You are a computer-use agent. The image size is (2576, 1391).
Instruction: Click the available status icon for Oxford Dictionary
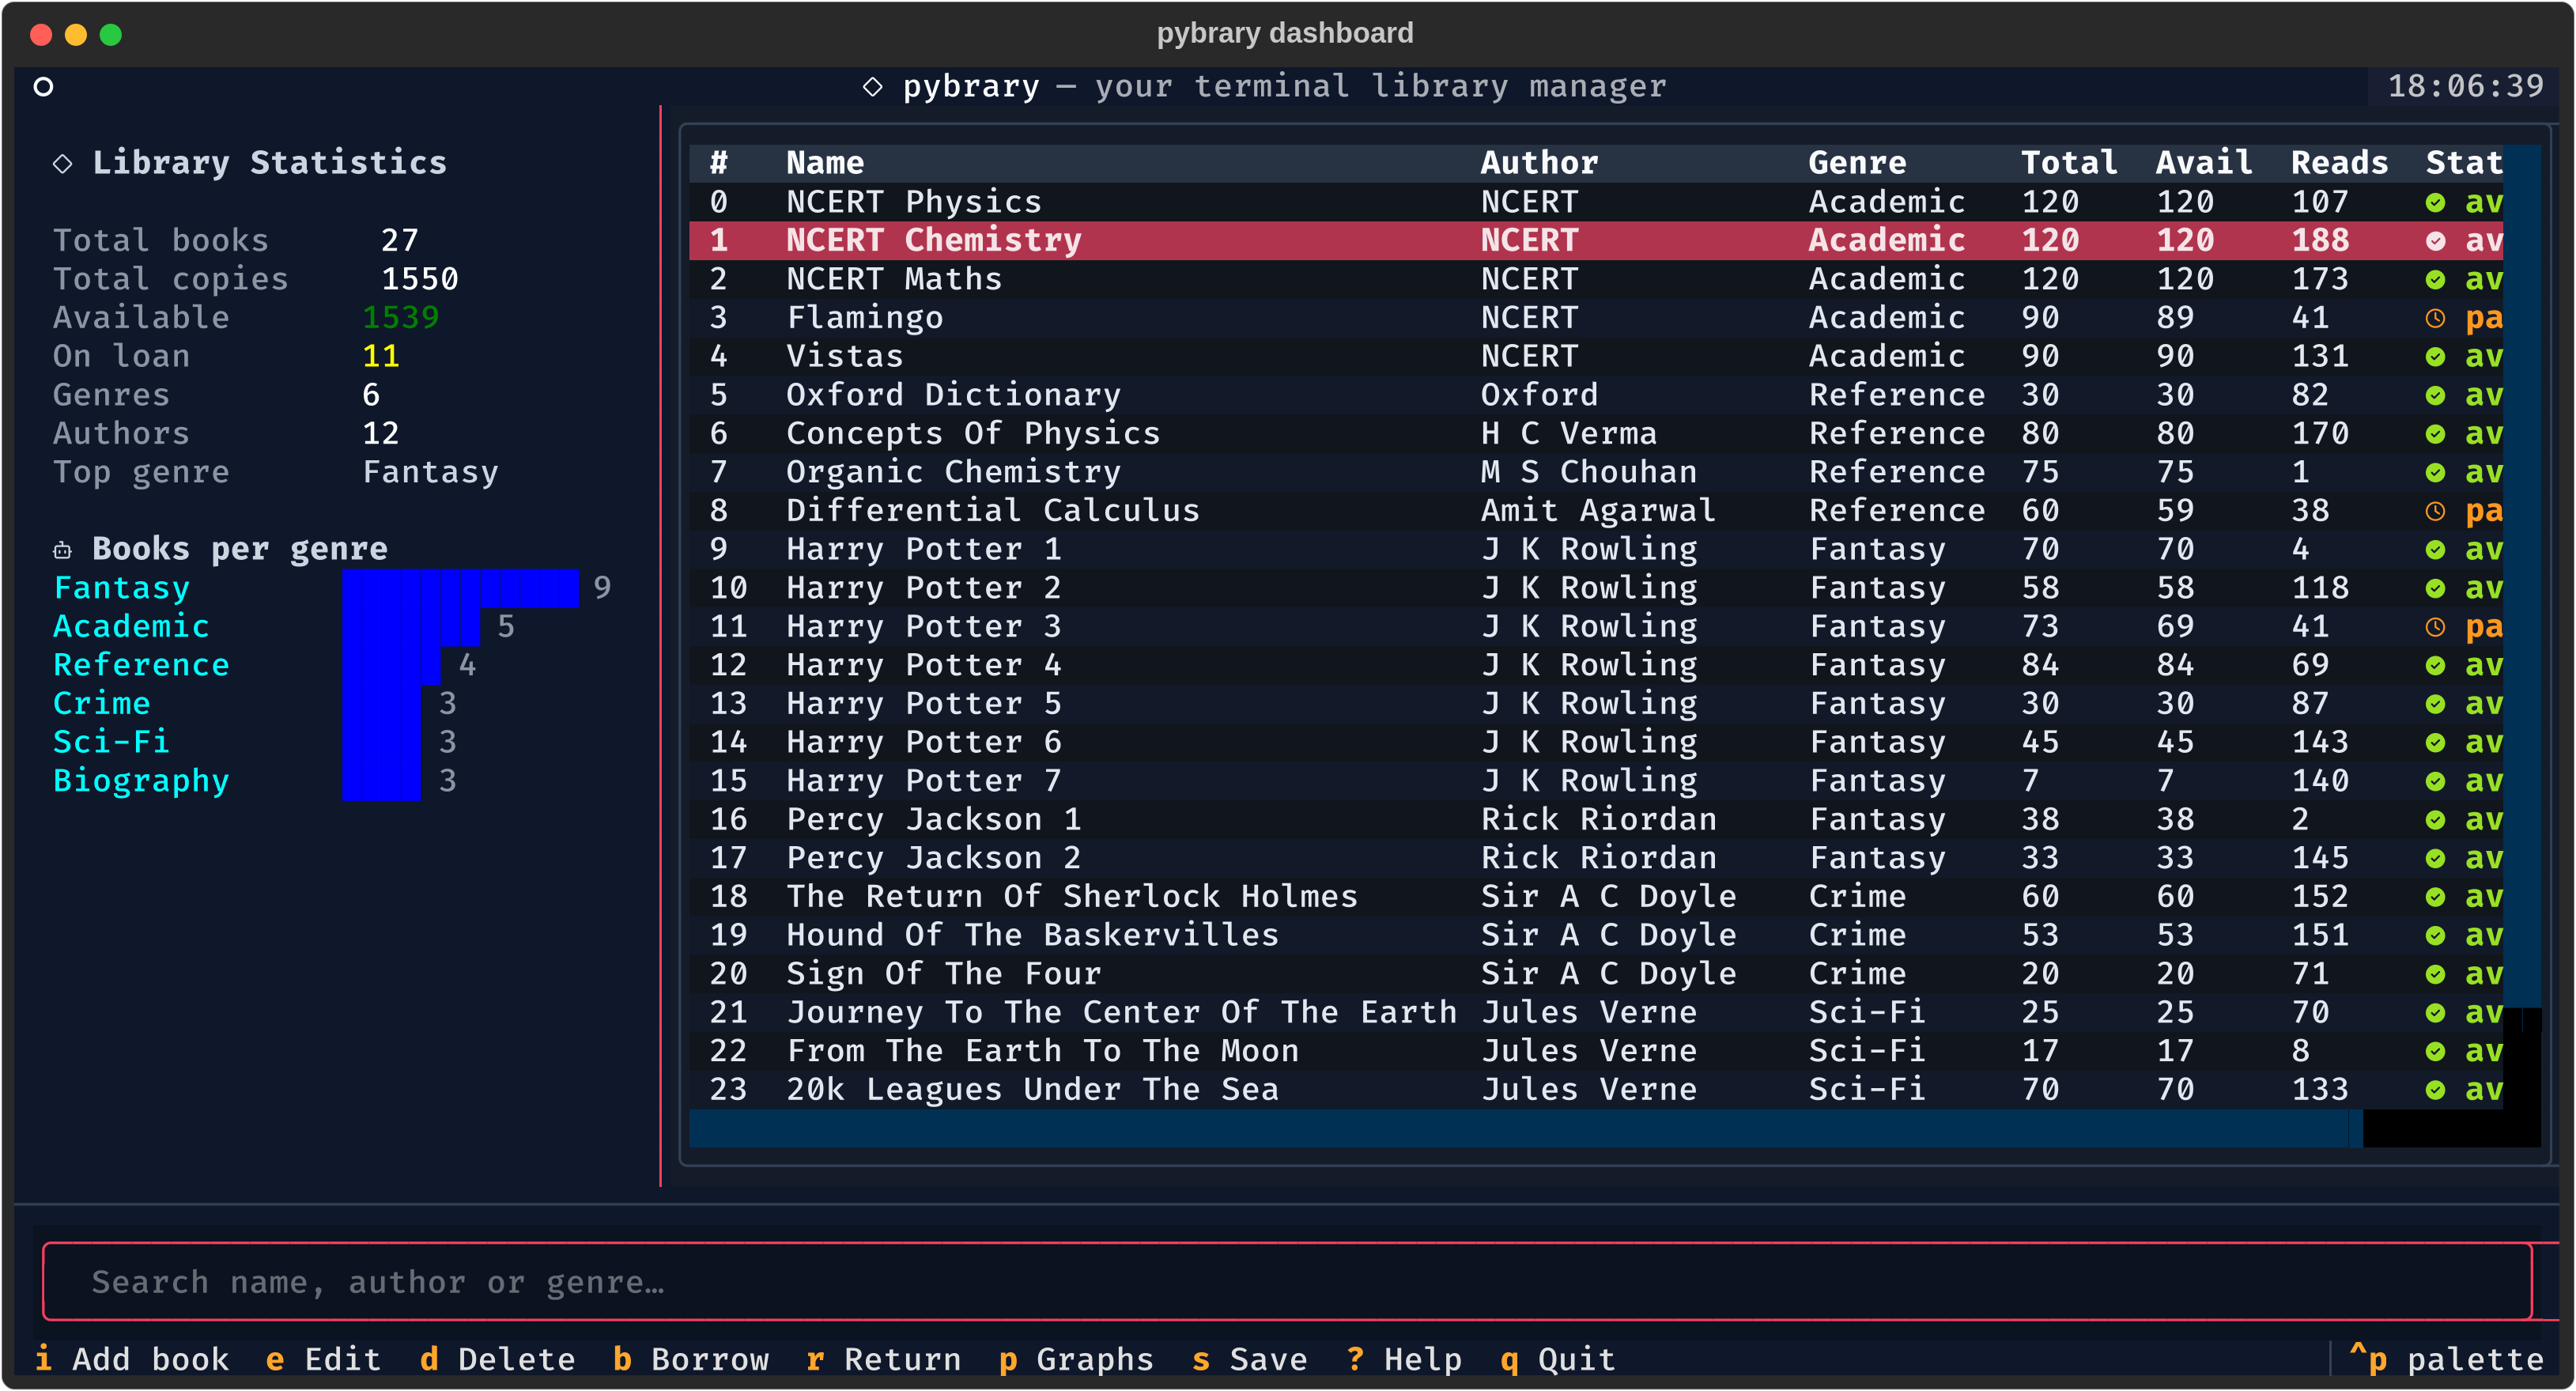click(2435, 396)
